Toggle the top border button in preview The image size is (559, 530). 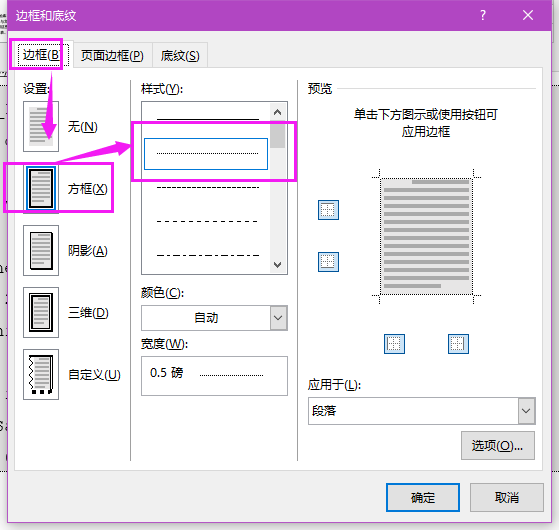tap(328, 210)
